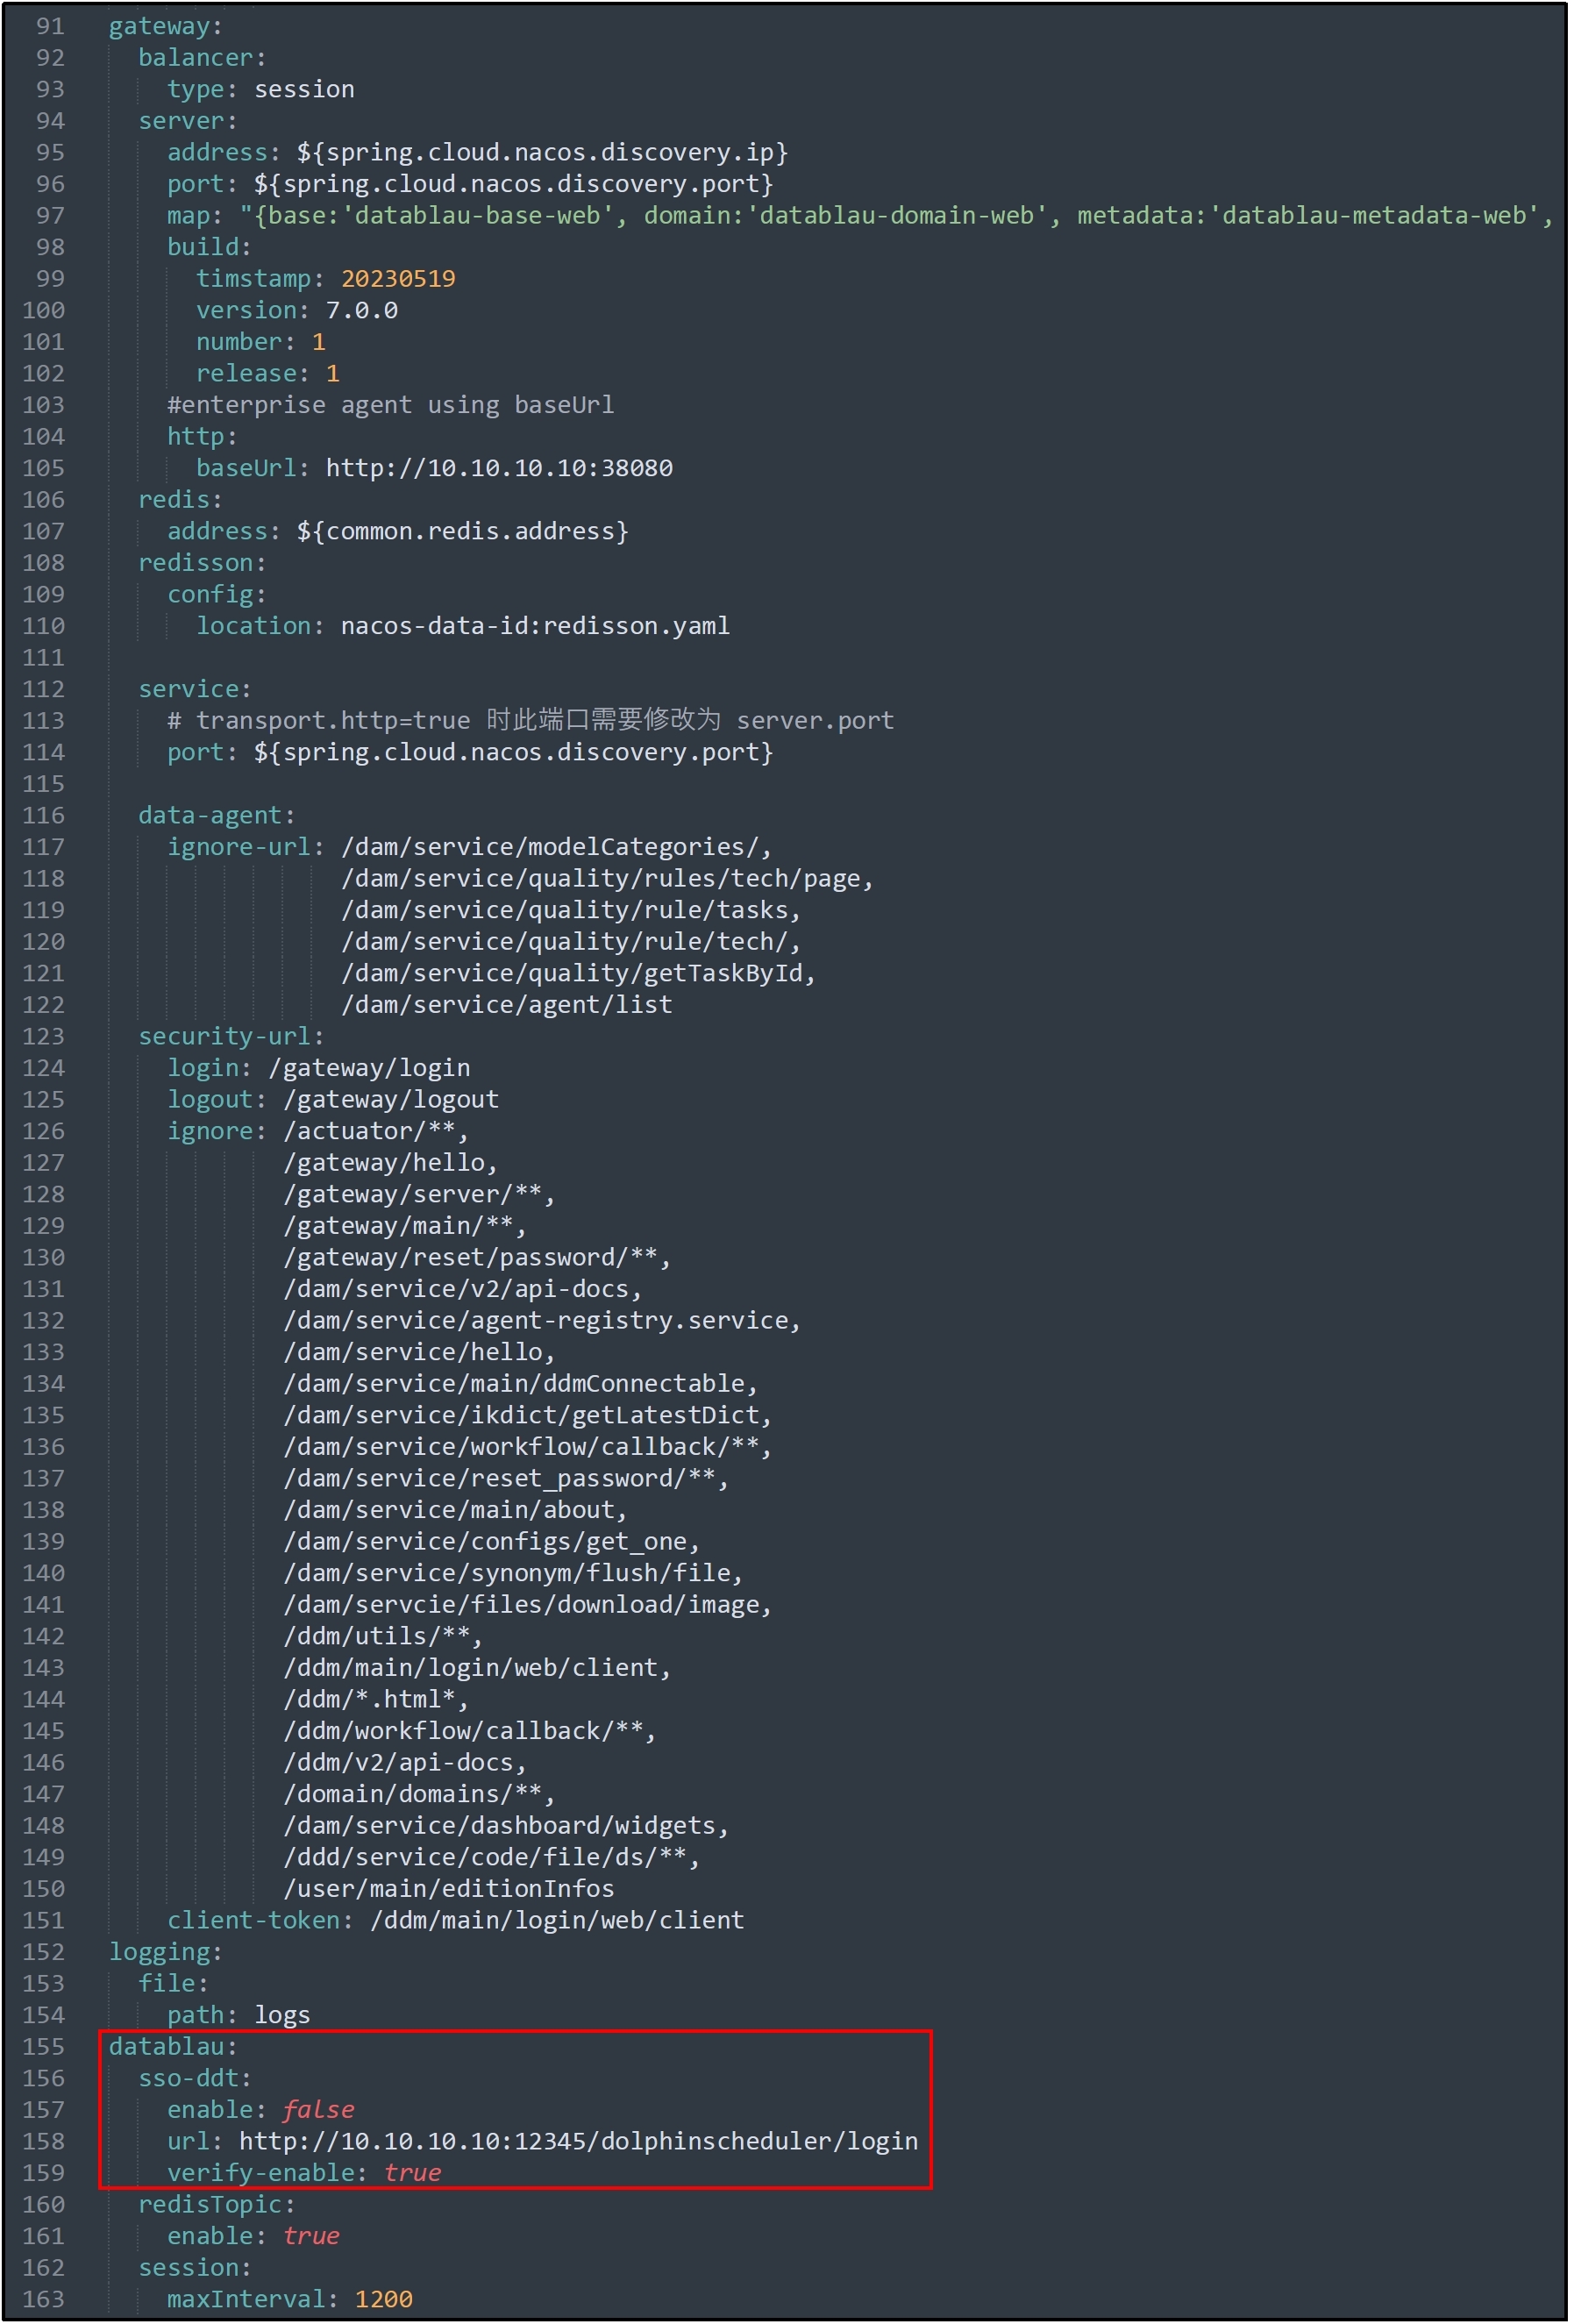Place cursor on session value of type
The height and width of the screenshot is (2324, 1574).
click(x=304, y=89)
